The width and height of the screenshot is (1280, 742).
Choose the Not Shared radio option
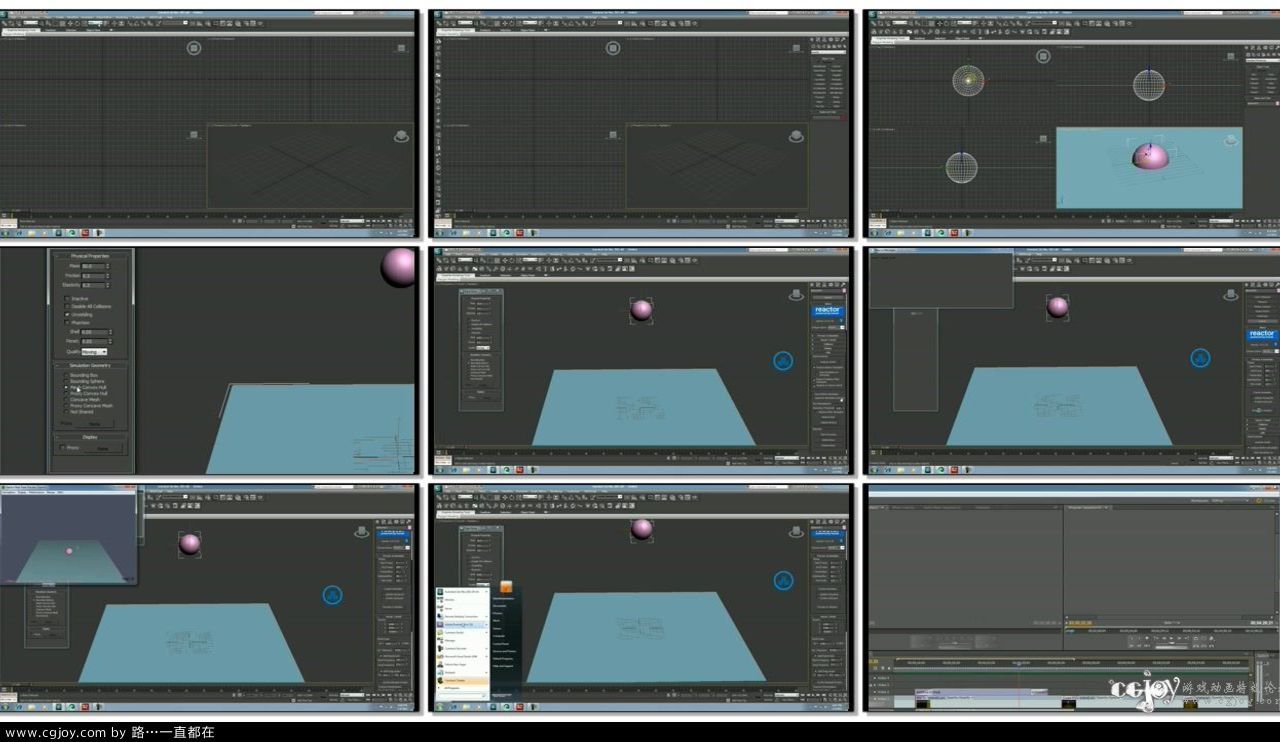pyautogui.click(x=66, y=412)
